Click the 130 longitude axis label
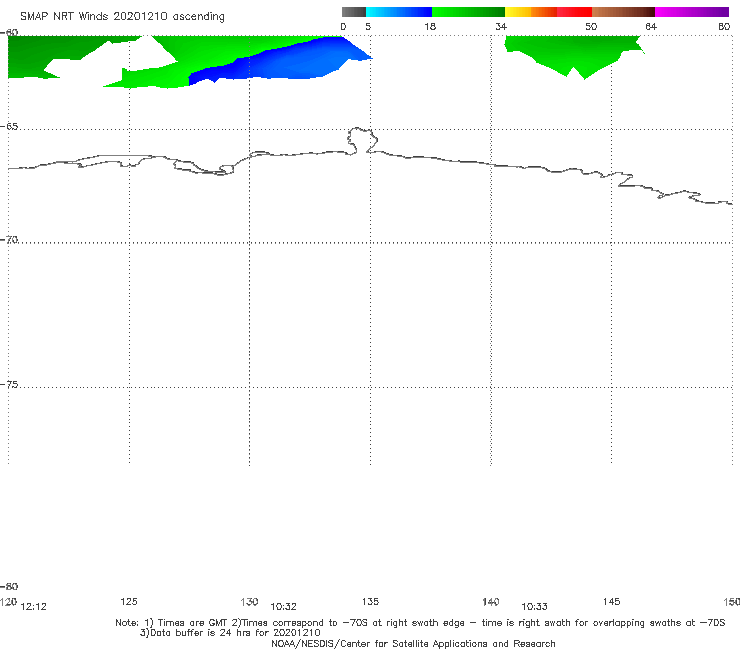Viewport: 740px width, 650px height. [249, 602]
